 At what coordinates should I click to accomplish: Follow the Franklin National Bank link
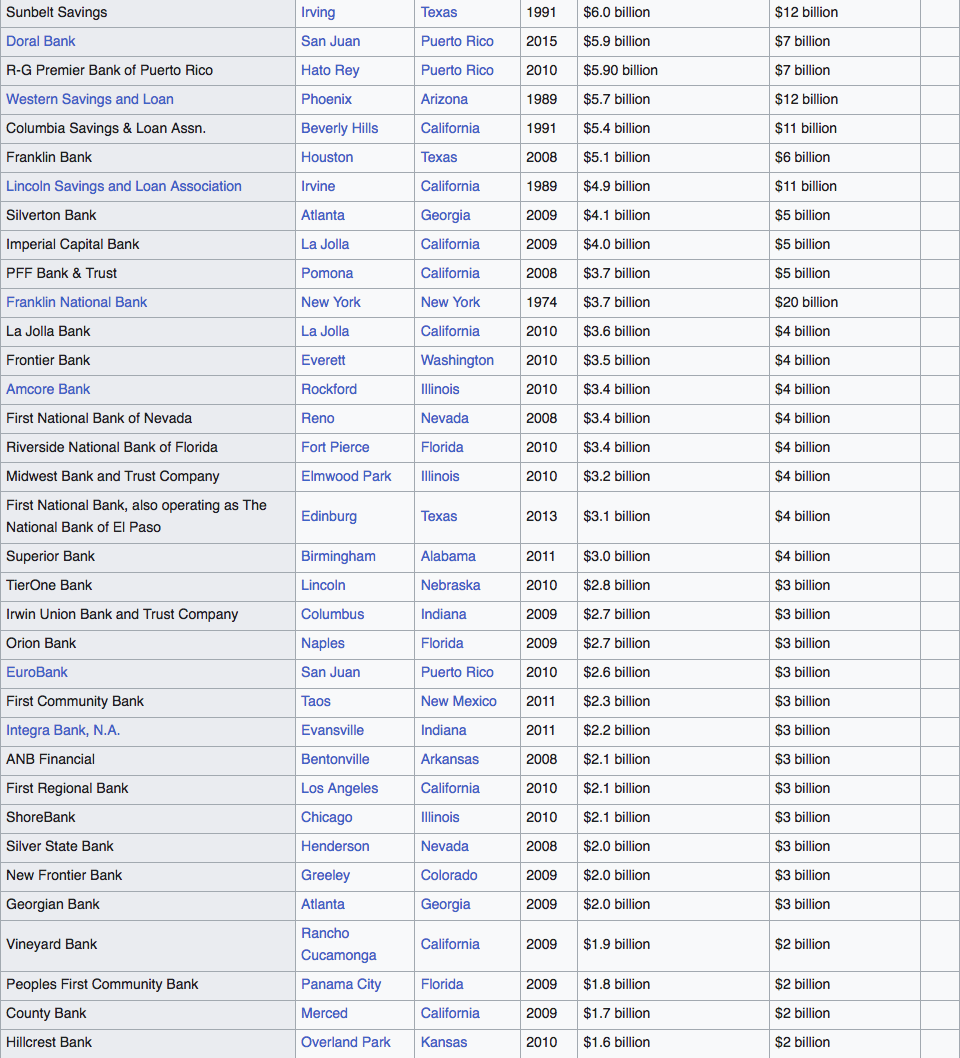pyautogui.click(x=77, y=302)
